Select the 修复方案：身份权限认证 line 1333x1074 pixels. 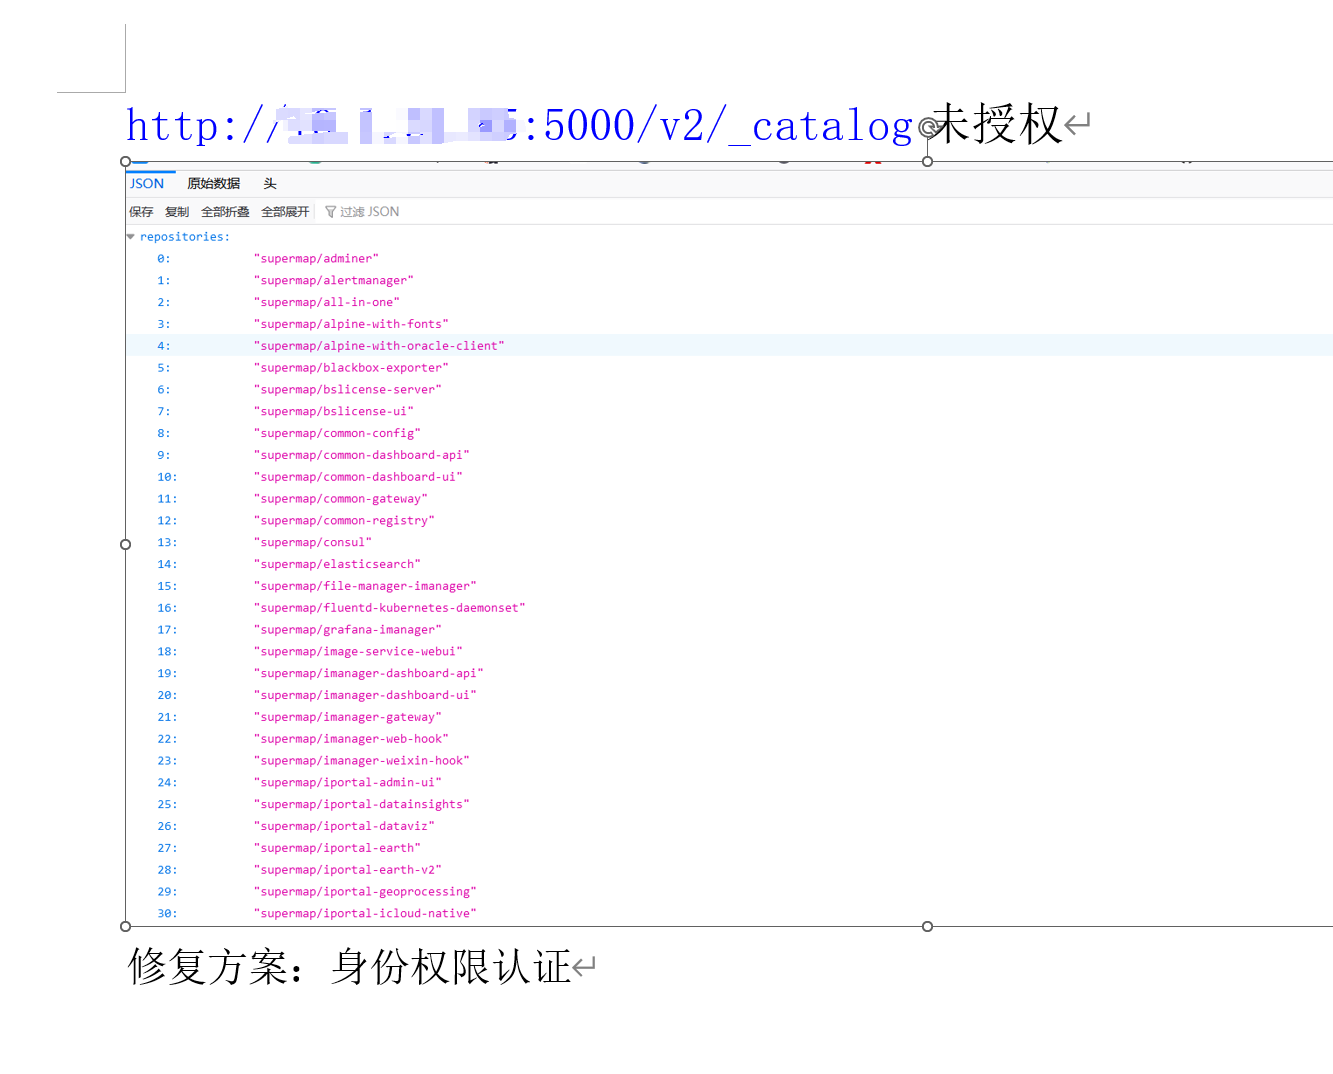point(349,967)
